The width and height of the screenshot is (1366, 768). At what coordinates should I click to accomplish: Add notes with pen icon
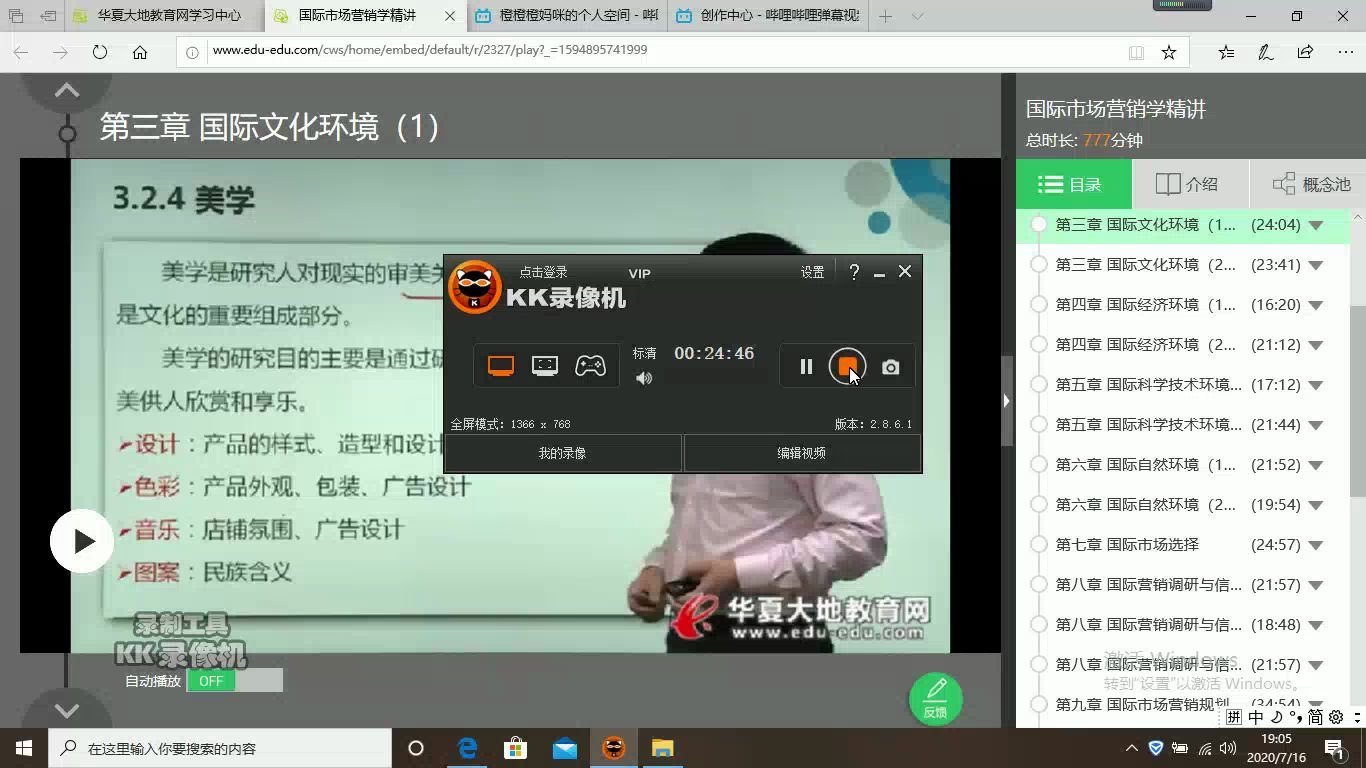click(x=1265, y=52)
